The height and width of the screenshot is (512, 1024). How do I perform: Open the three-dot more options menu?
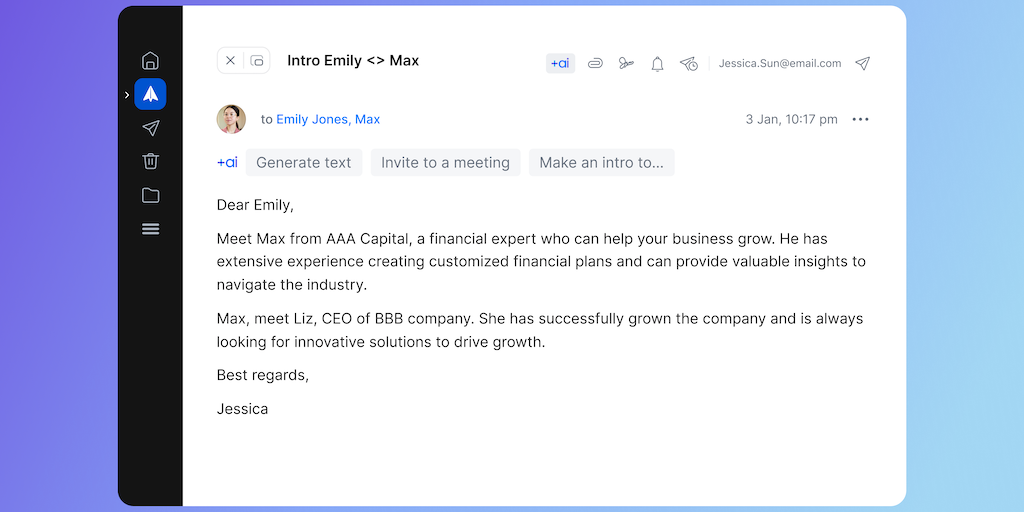click(x=860, y=119)
